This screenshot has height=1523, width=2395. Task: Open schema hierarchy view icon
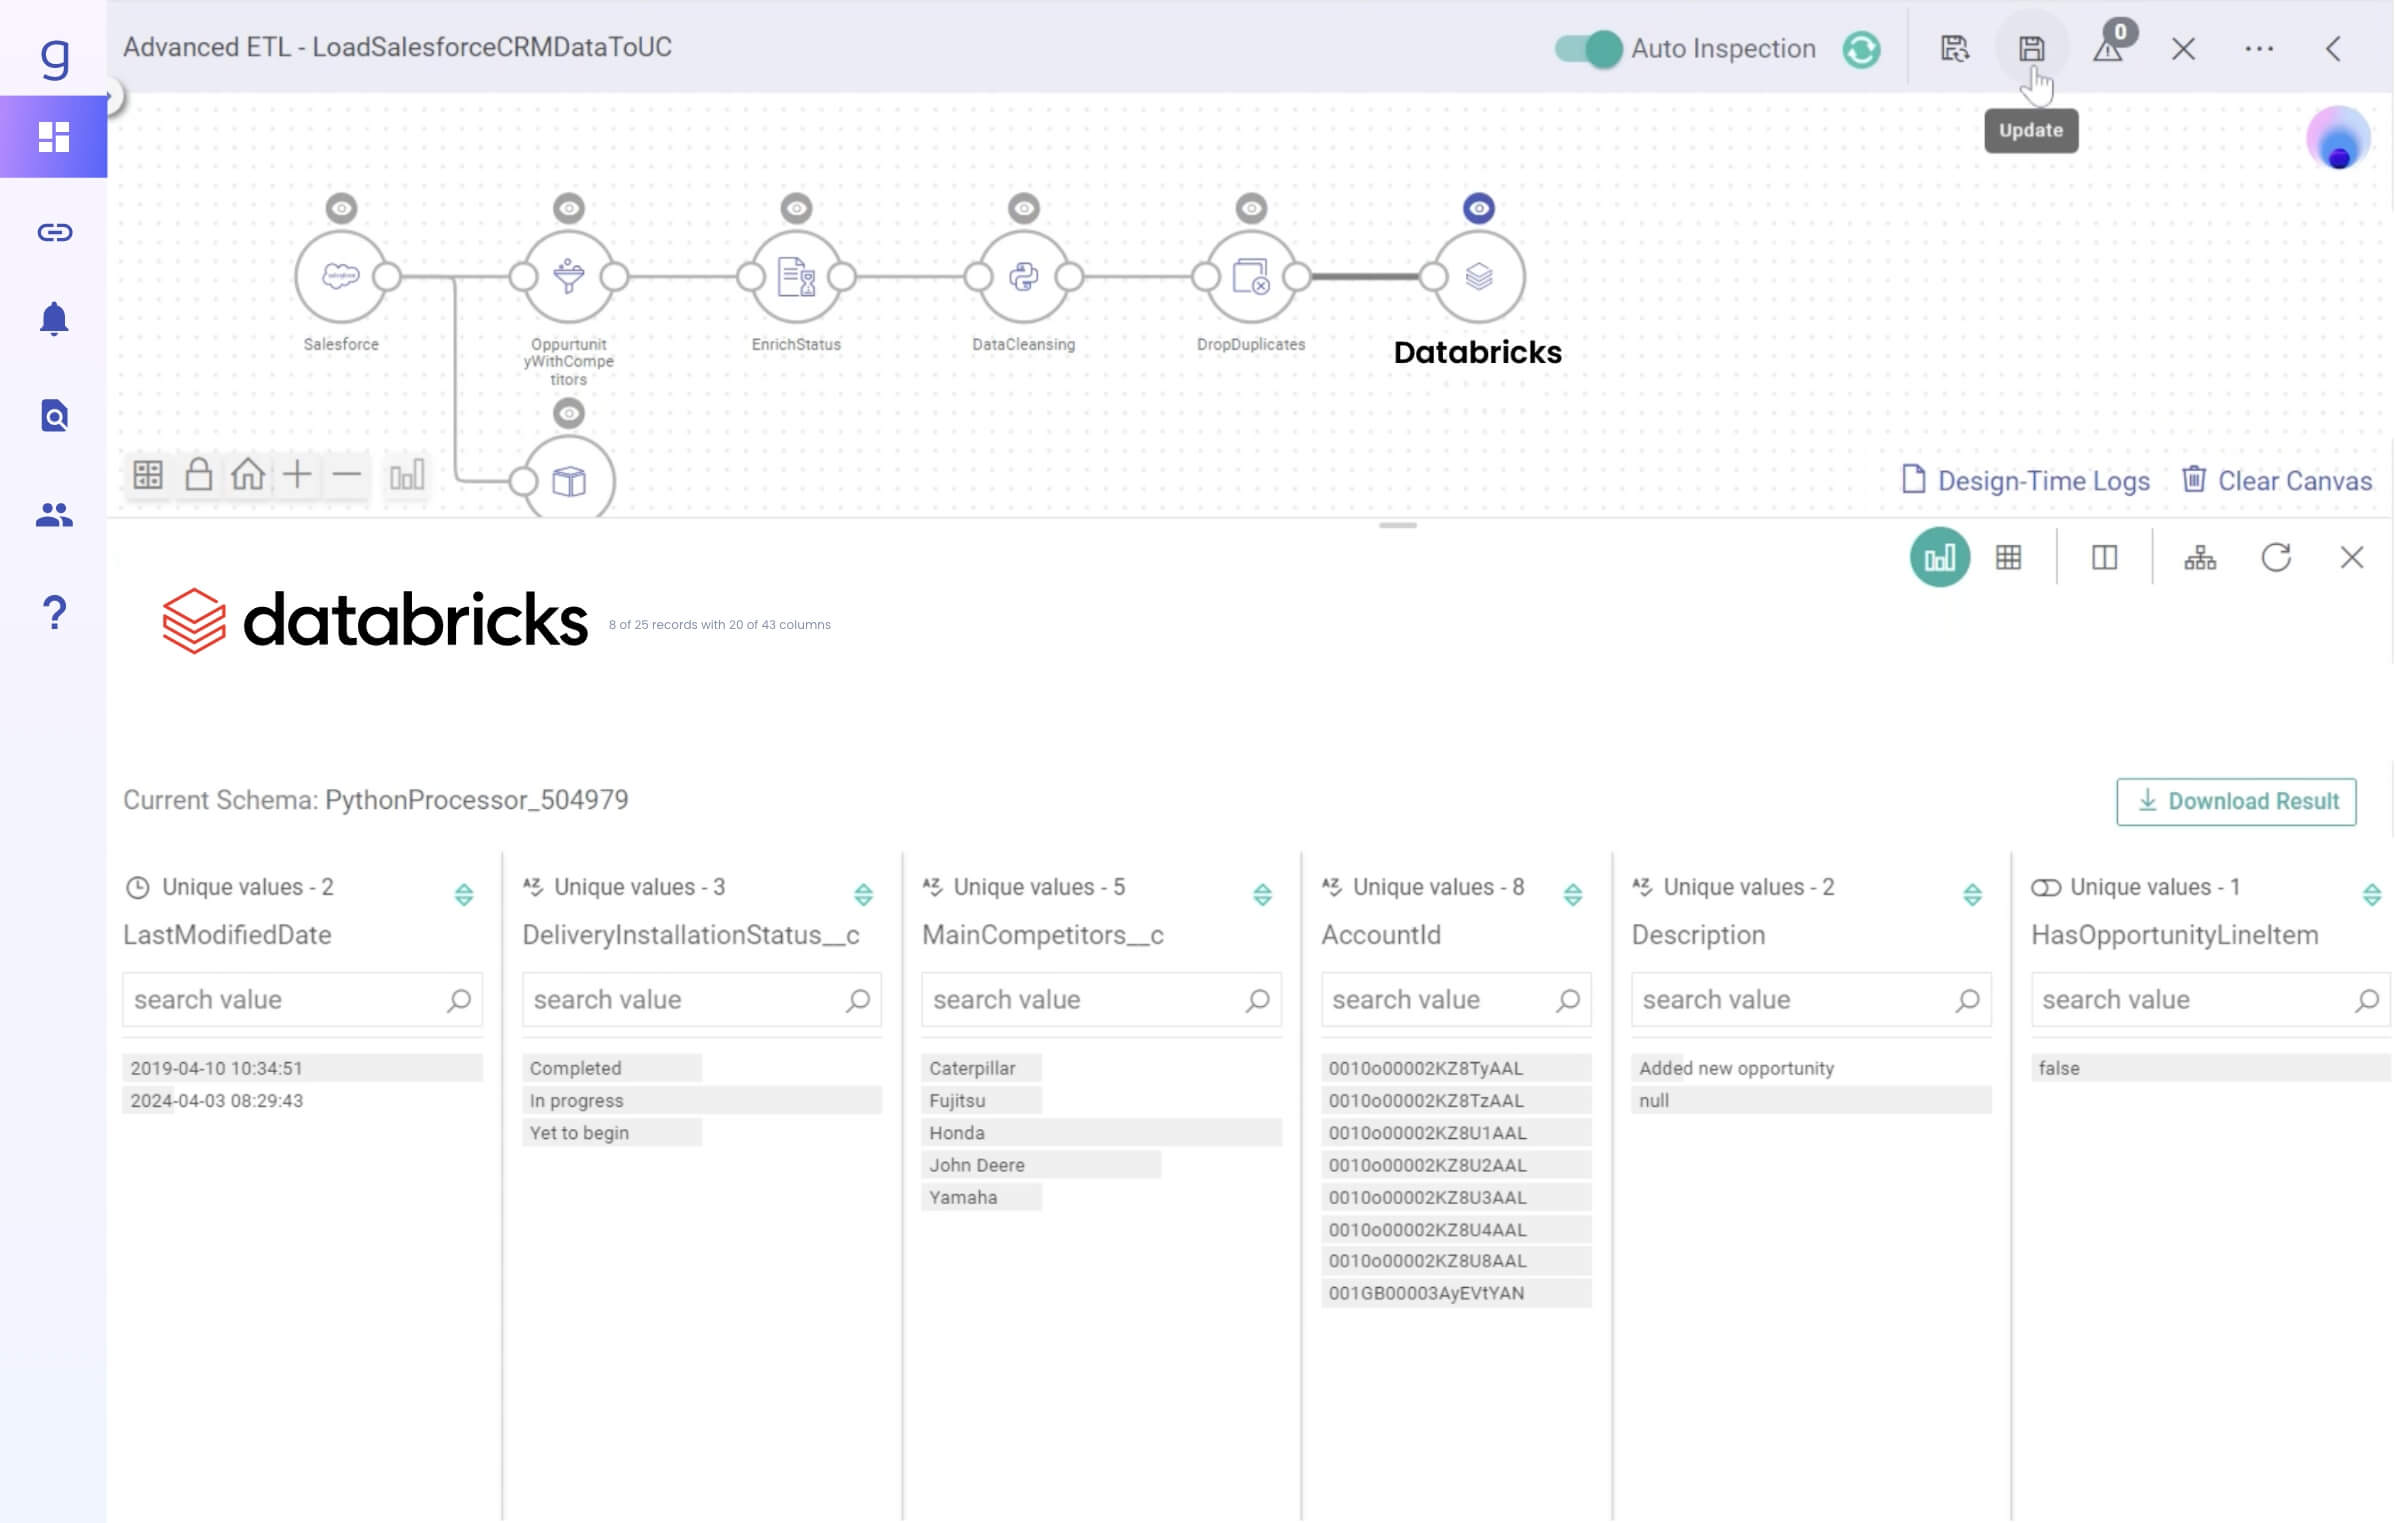tap(2199, 557)
